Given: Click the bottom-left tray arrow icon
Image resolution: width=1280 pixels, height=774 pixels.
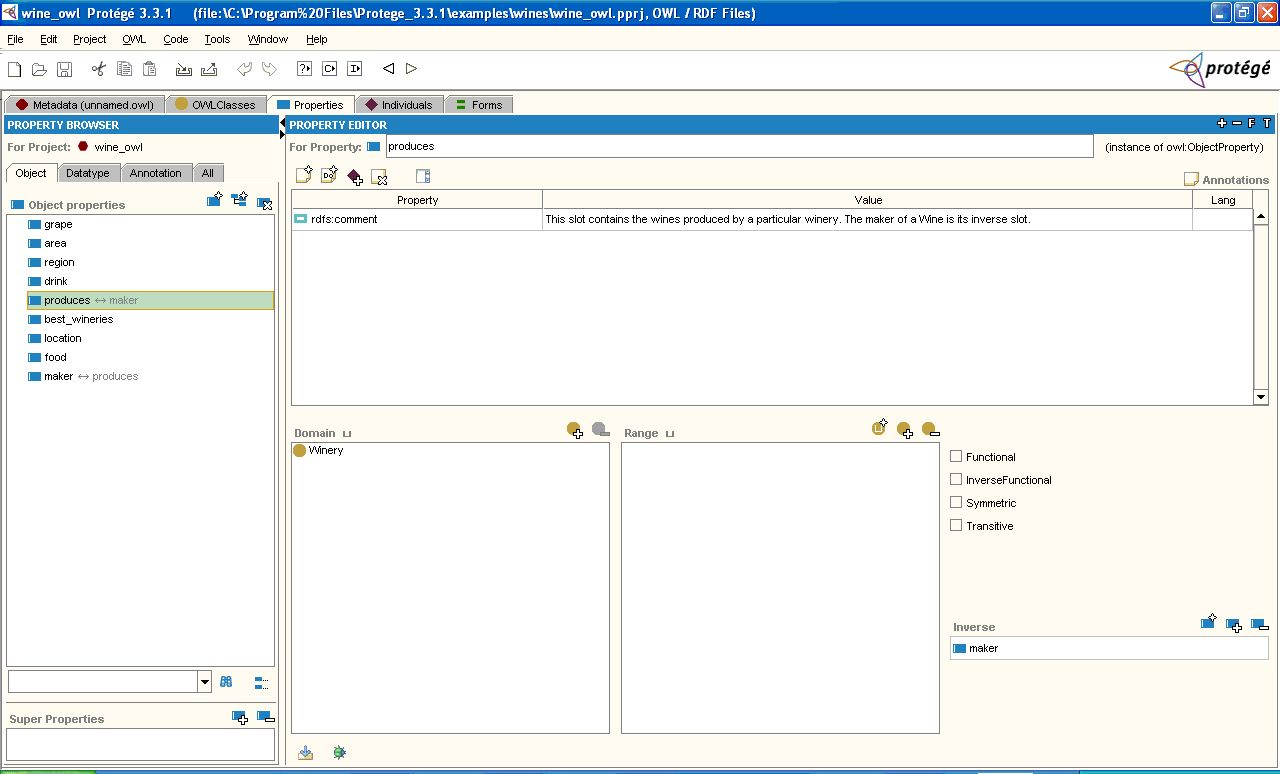Looking at the screenshot, I should [x=306, y=752].
